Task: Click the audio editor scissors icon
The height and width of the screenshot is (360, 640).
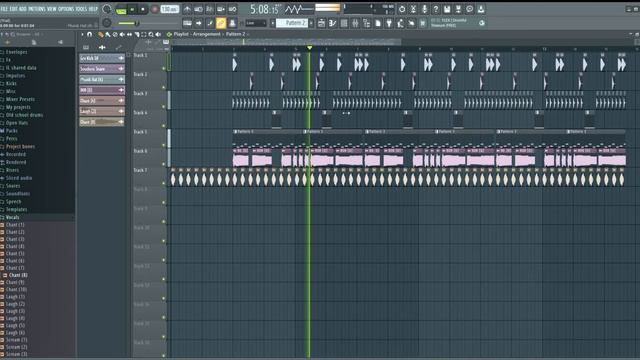Action: (x=413, y=9)
